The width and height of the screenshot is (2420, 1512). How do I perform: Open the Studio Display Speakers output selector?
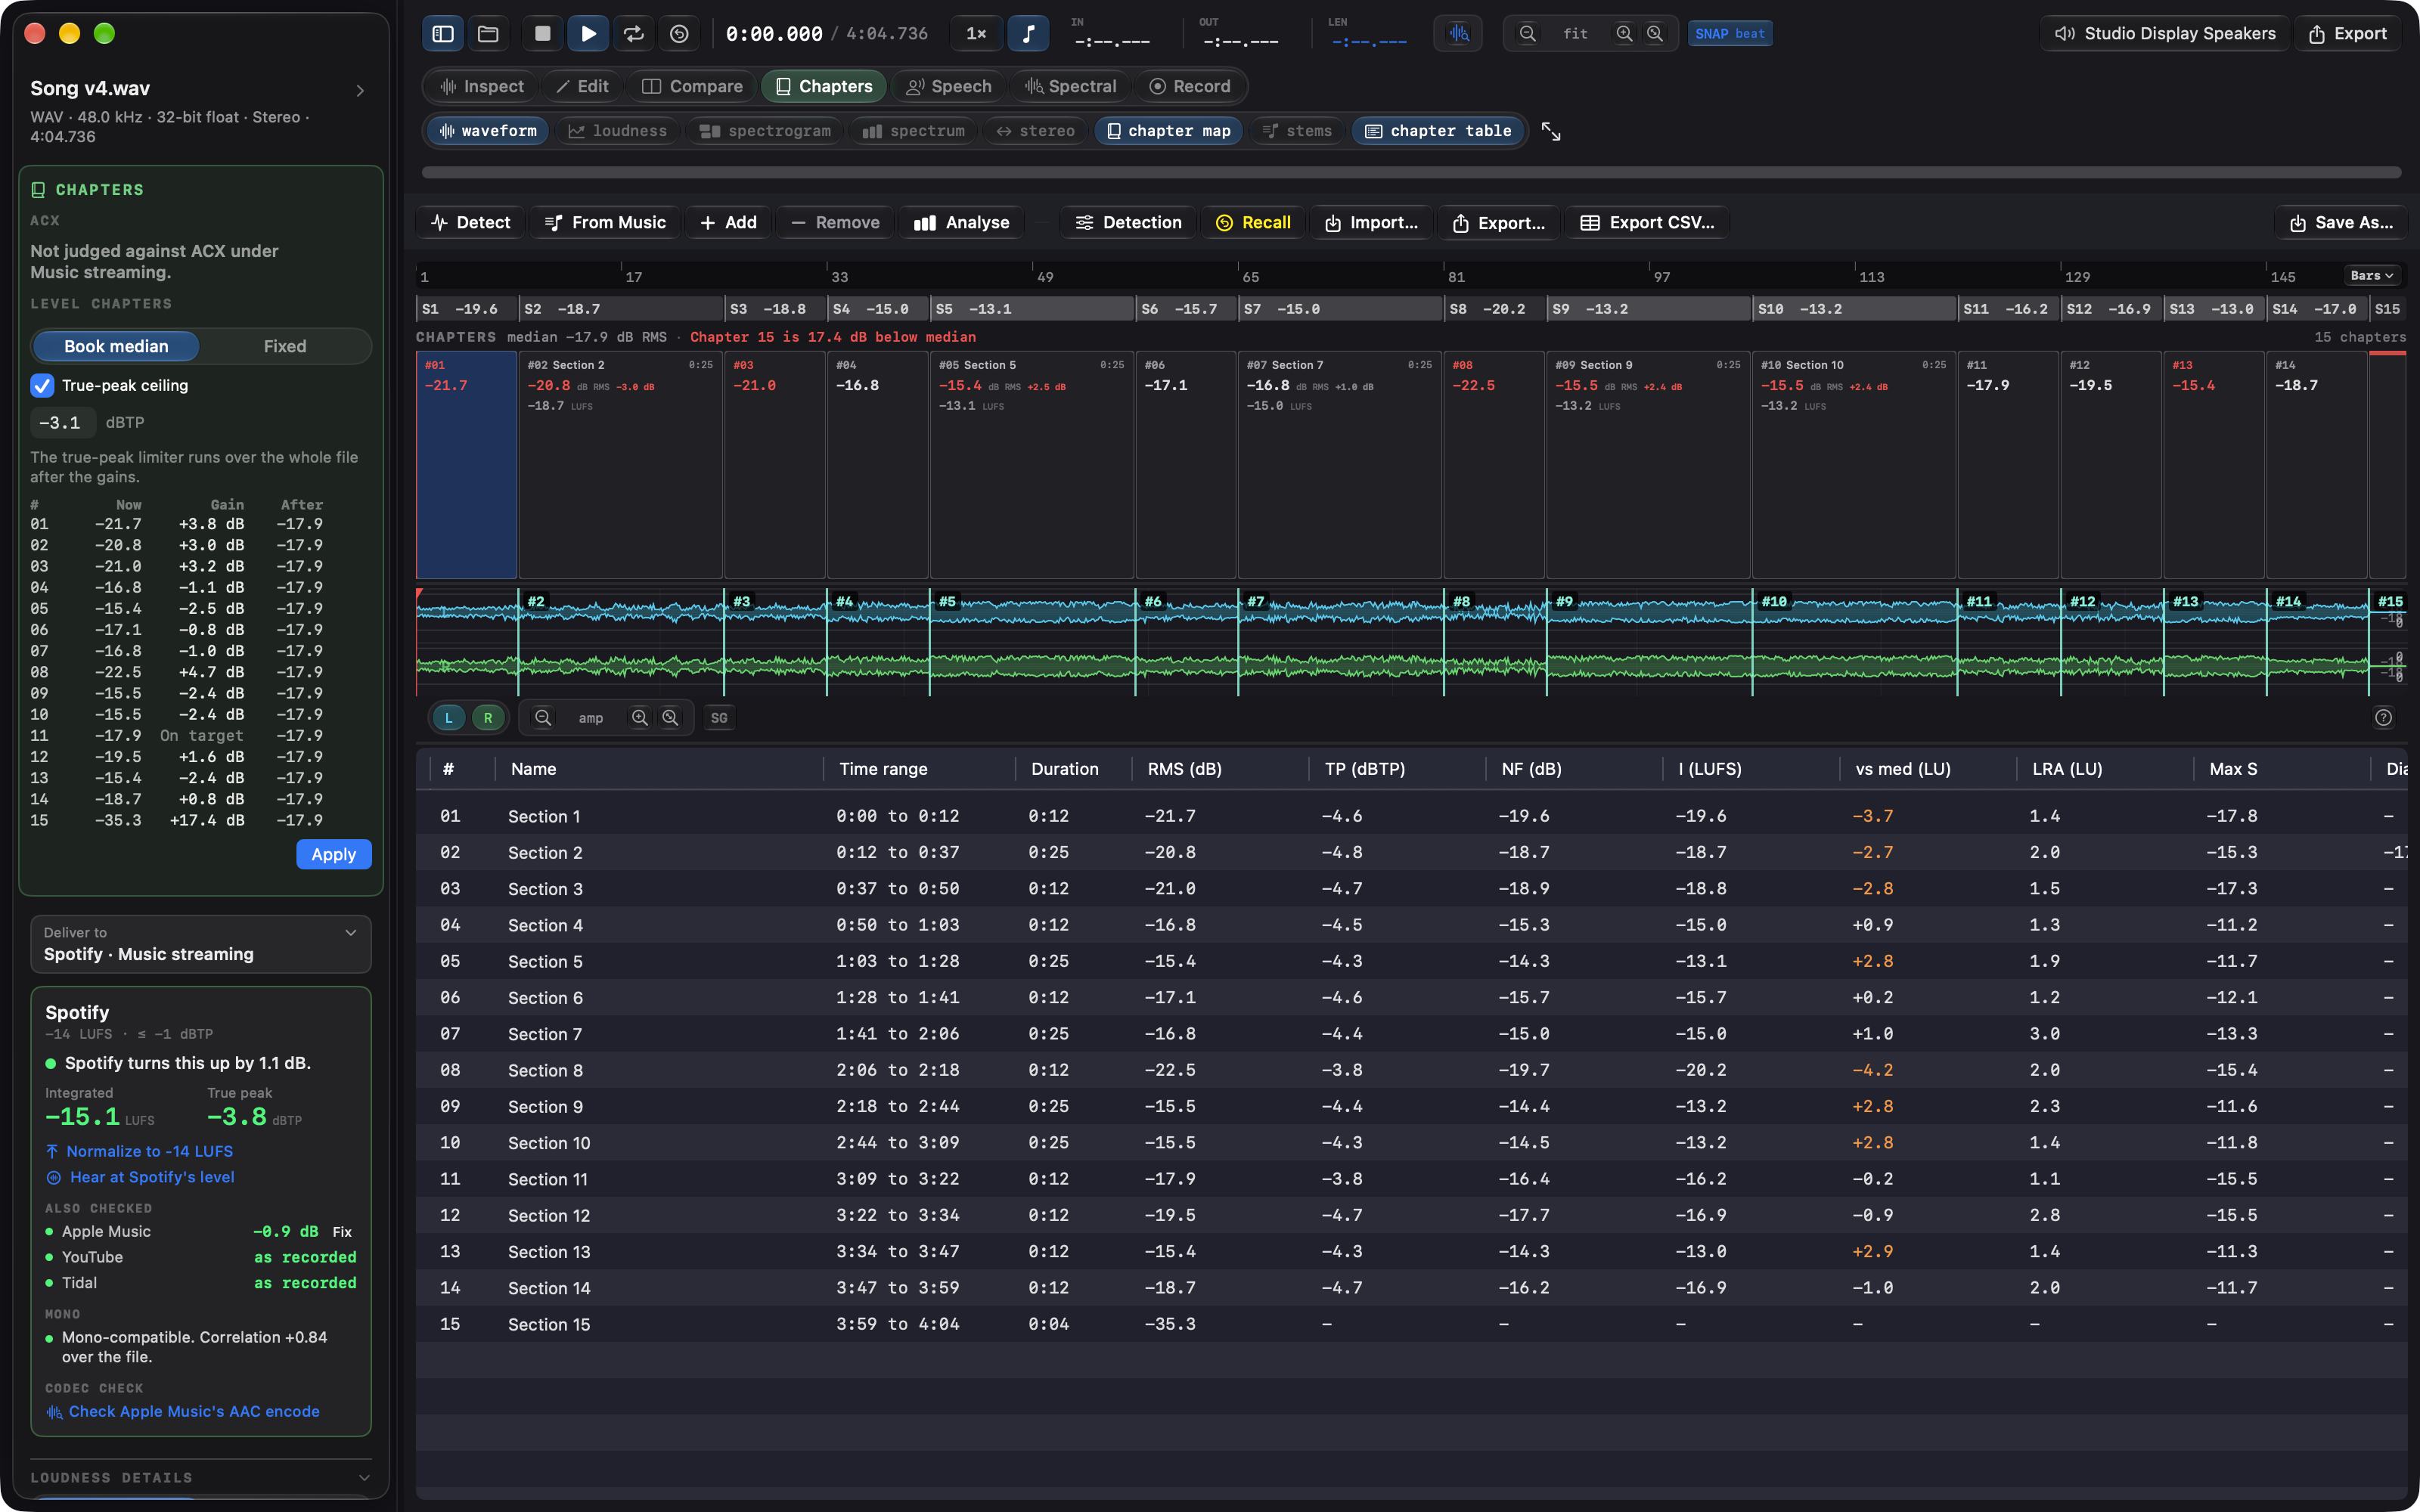(2165, 34)
